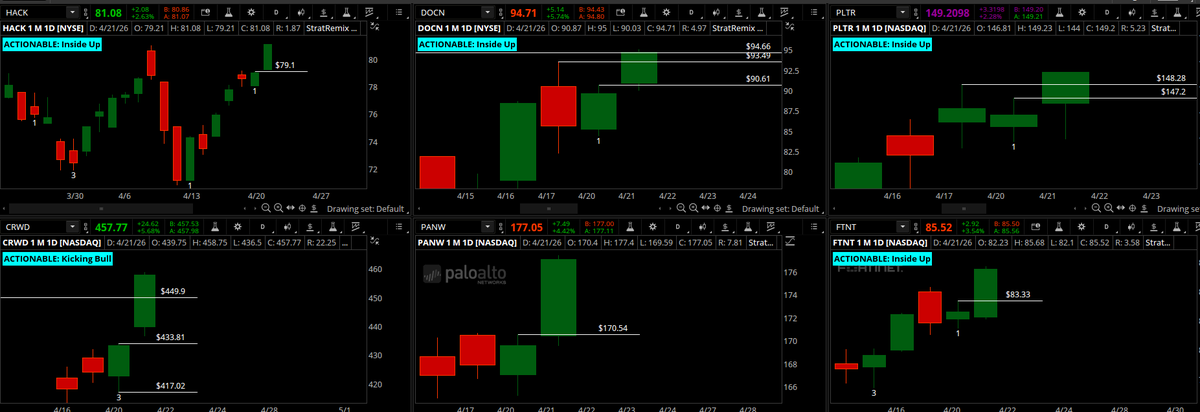Toggle price axis scale icon in PANW chart
This screenshot has height=412, width=1200.
click(790, 241)
